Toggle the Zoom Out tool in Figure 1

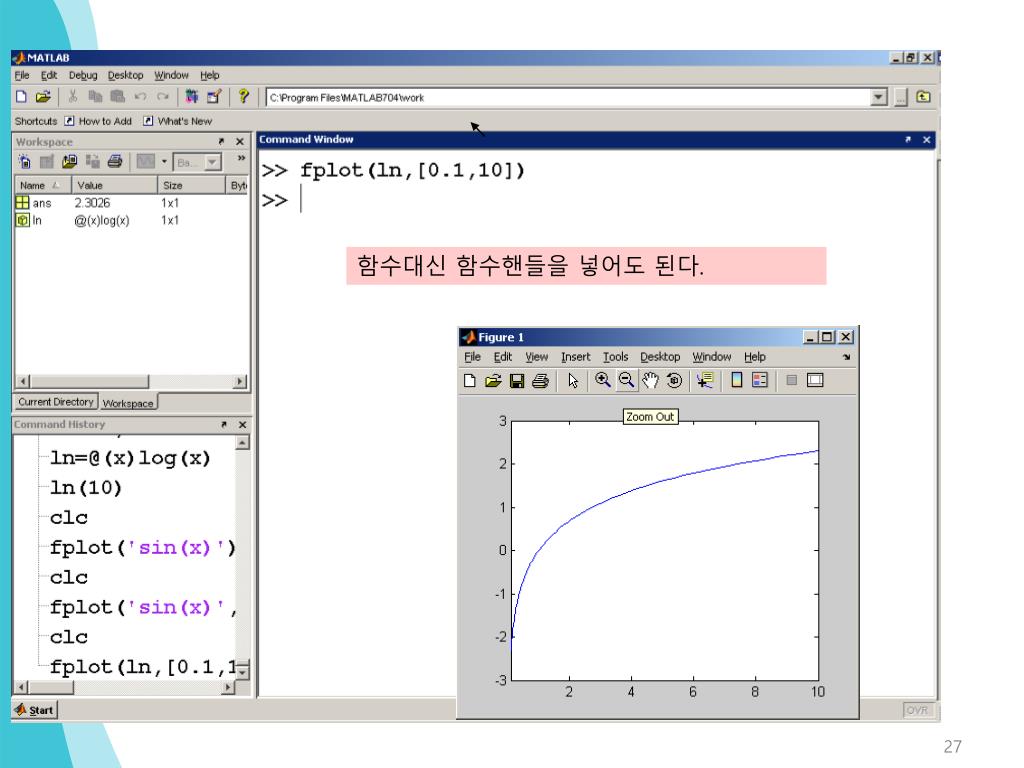click(x=626, y=380)
